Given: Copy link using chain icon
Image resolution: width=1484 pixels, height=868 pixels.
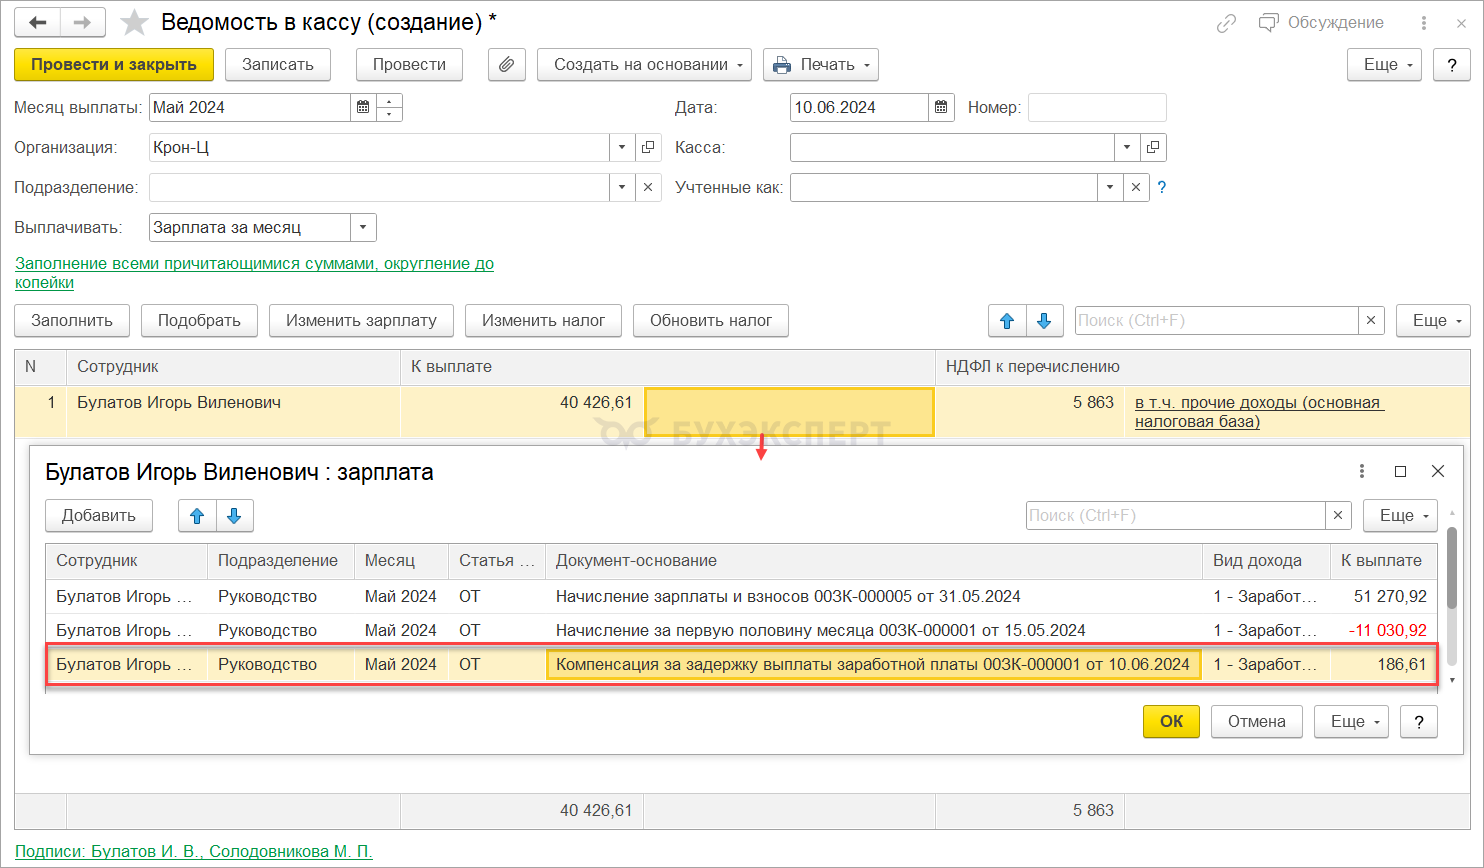Looking at the screenshot, I should [1226, 23].
